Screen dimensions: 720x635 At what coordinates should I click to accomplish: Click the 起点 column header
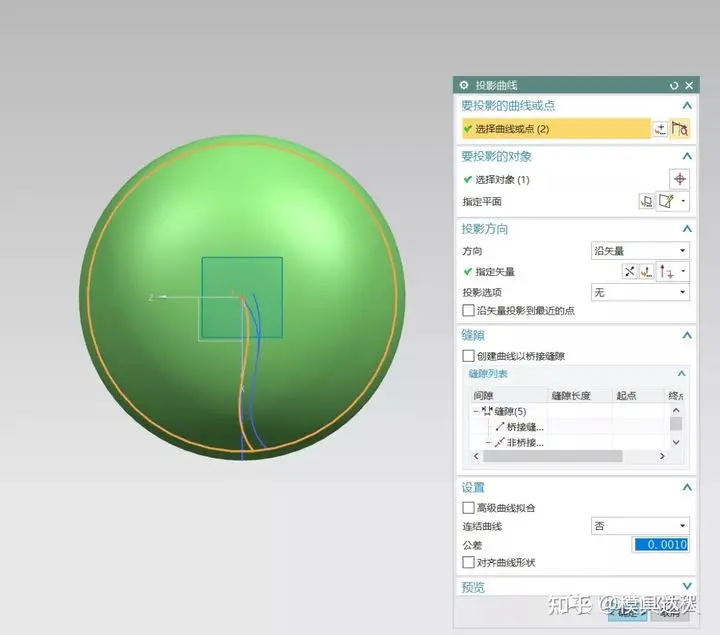pos(639,396)
